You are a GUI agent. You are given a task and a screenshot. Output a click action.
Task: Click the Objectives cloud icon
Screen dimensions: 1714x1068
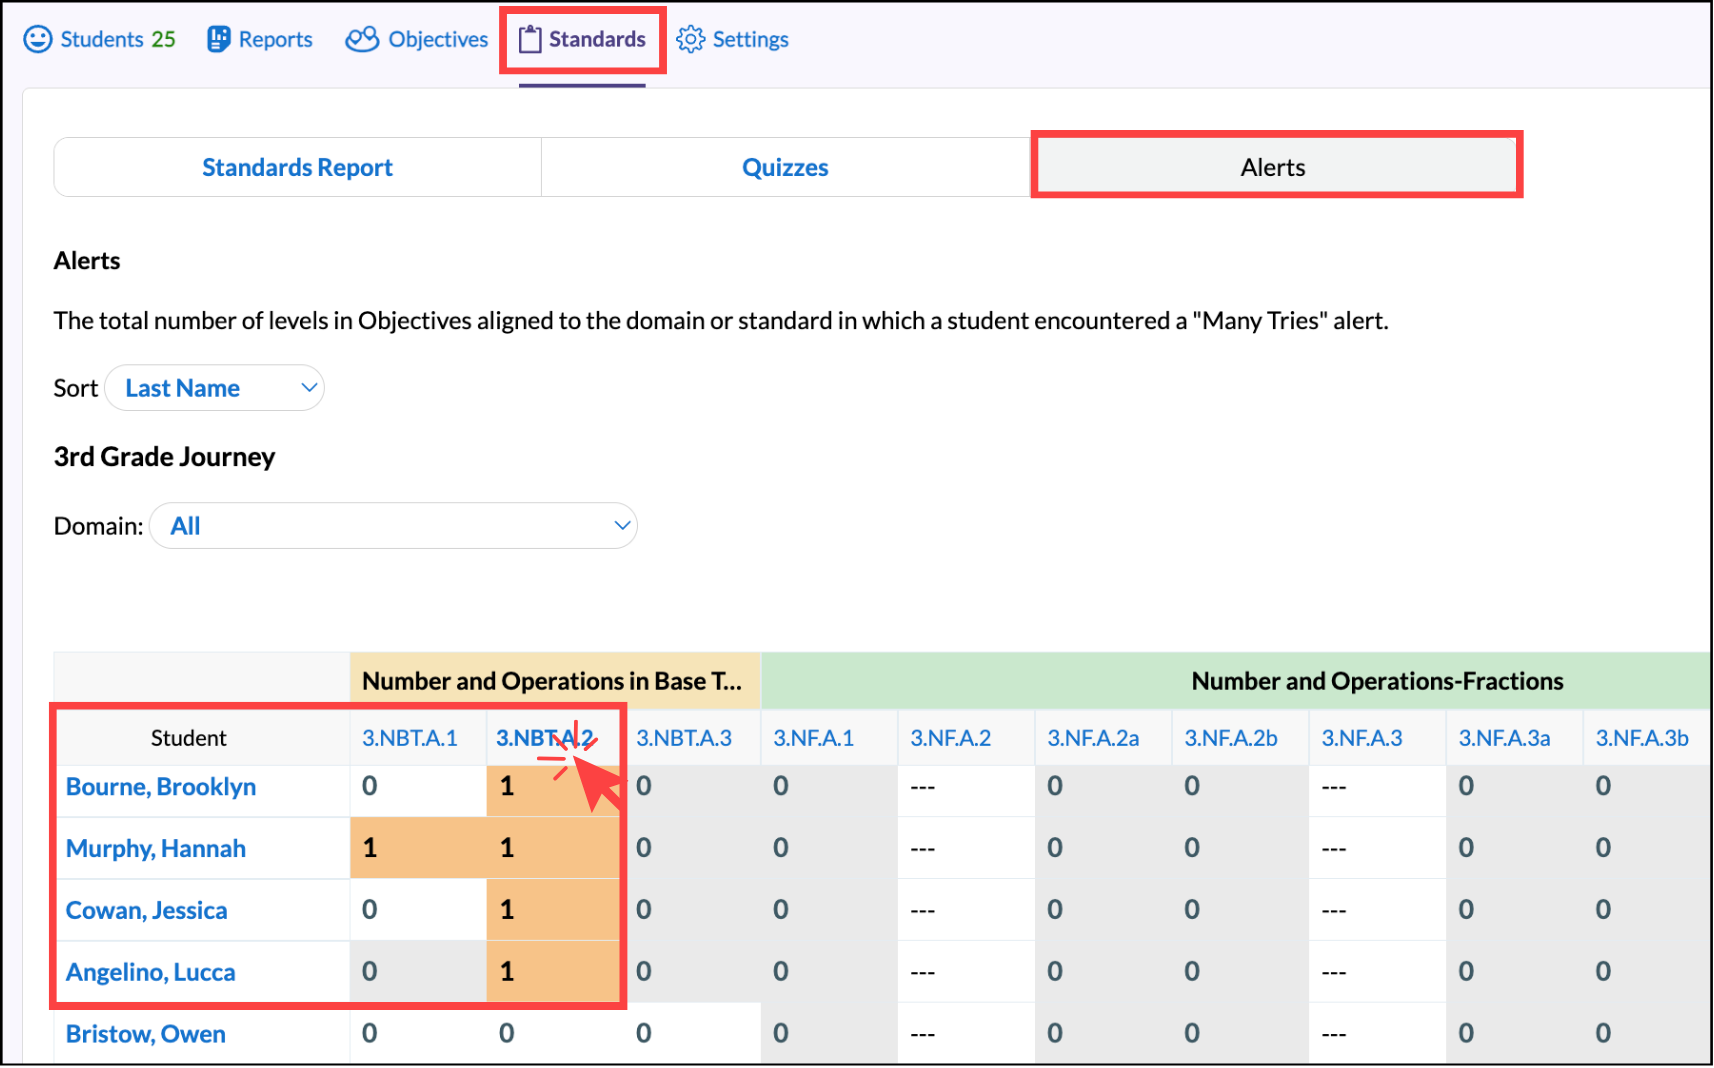[x=361, y=39]
